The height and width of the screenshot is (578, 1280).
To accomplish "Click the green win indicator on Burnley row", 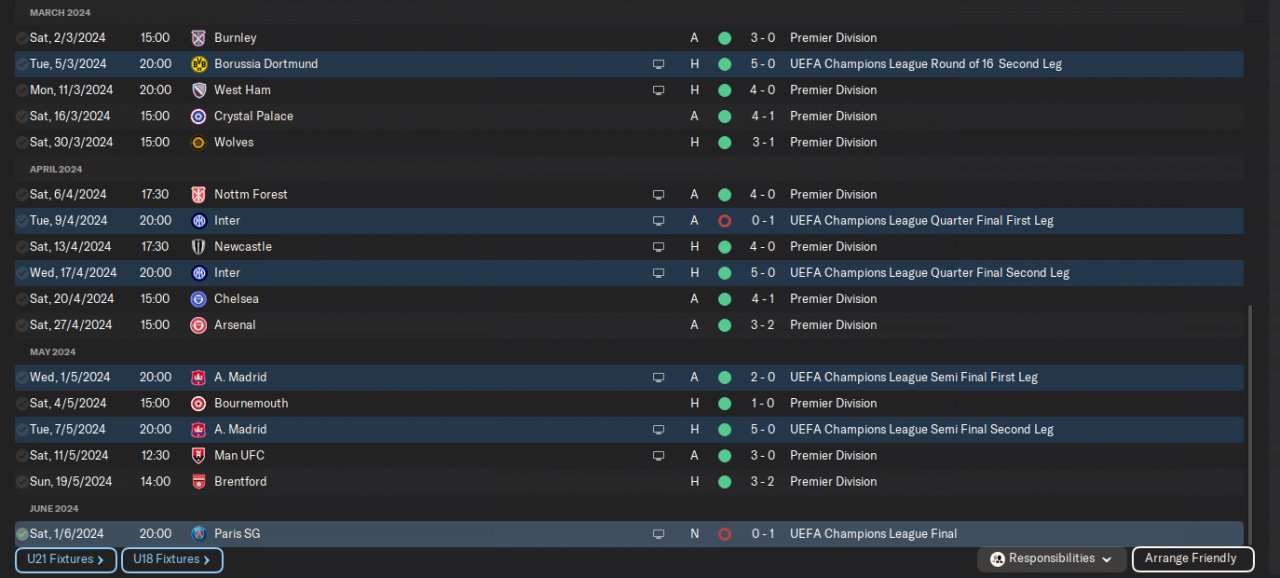I will pos(724,38).
